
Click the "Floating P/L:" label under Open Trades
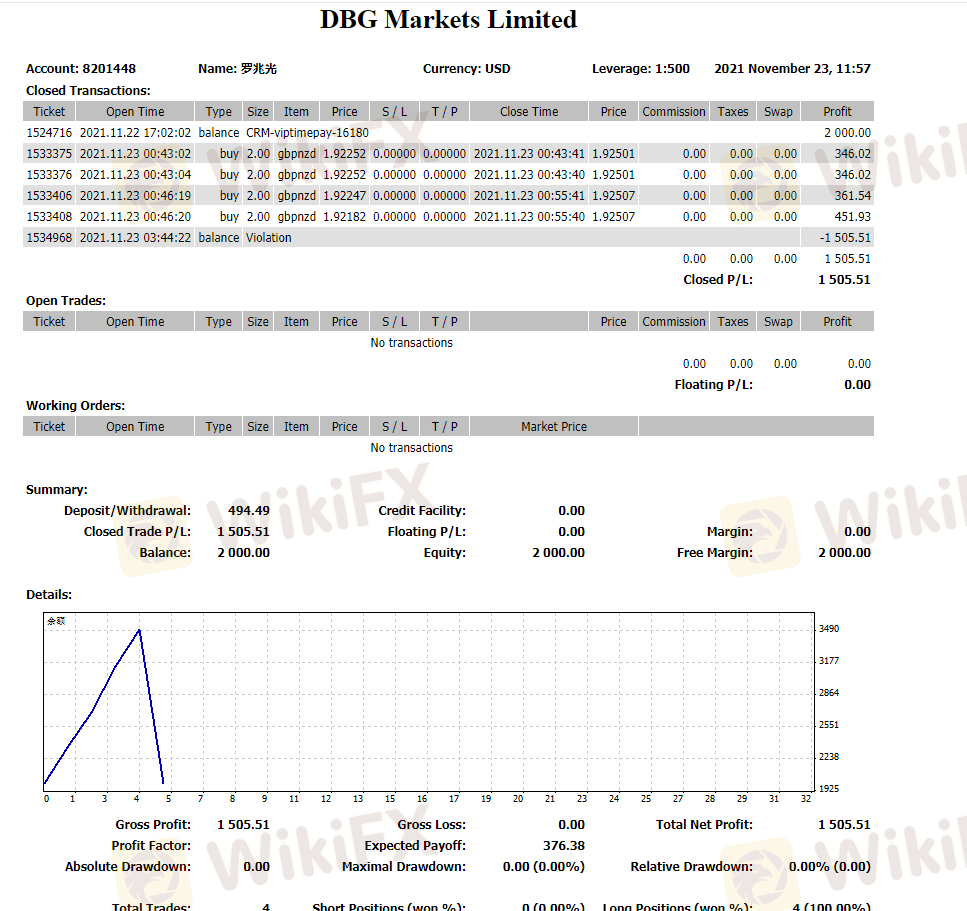coord(714,384)
